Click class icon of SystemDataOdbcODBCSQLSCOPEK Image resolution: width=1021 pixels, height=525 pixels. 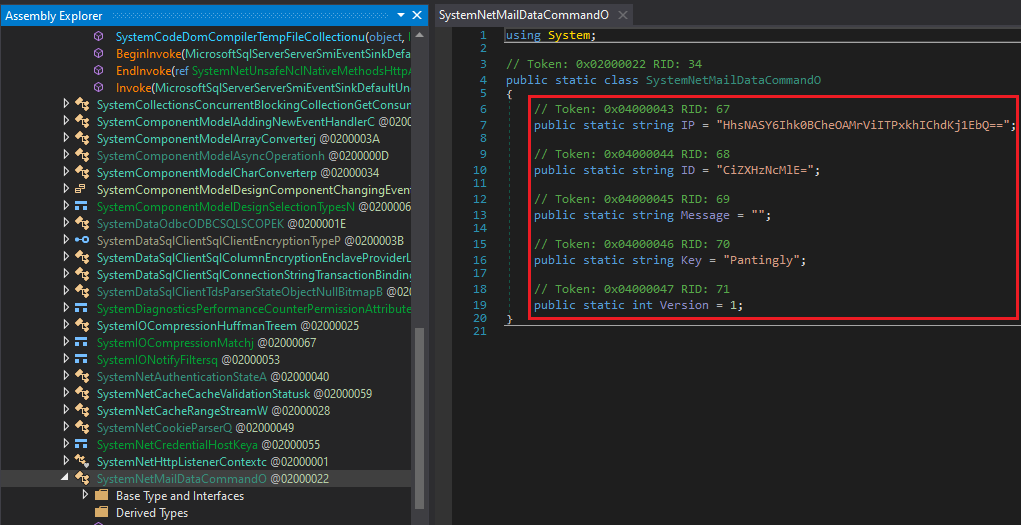pos(82,223)
